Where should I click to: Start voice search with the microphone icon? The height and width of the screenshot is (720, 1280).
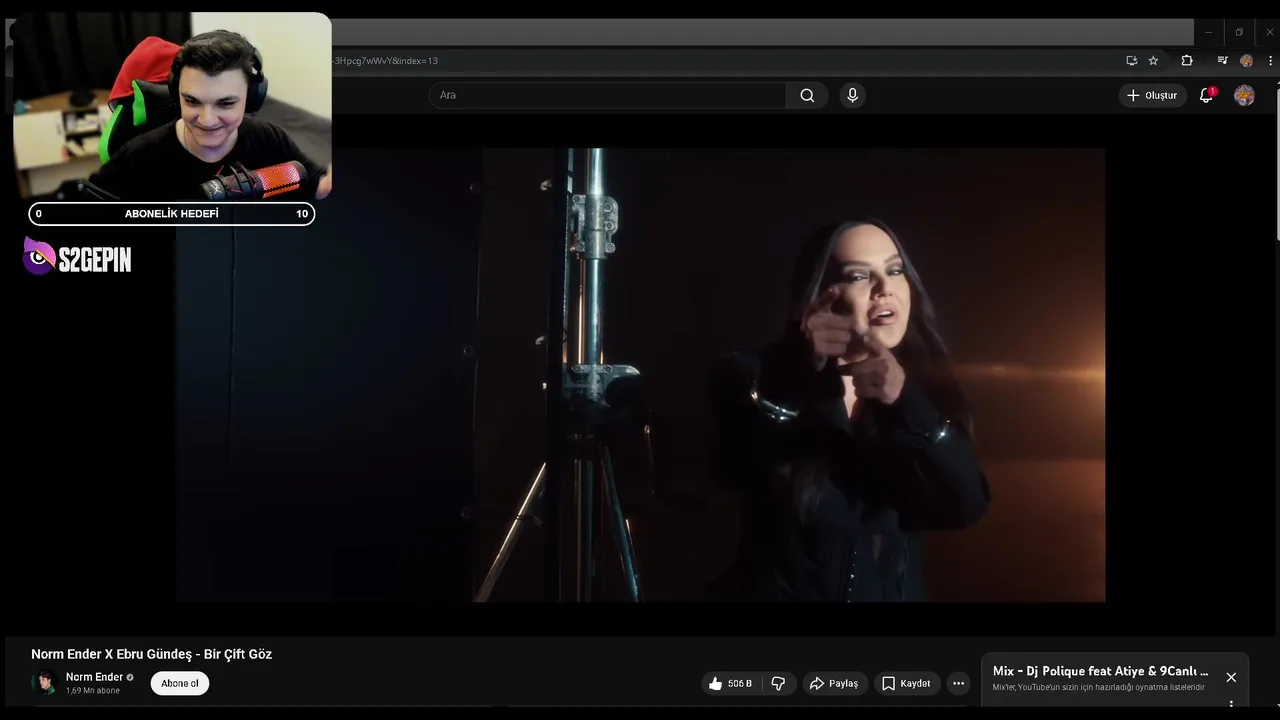[852, 95]
